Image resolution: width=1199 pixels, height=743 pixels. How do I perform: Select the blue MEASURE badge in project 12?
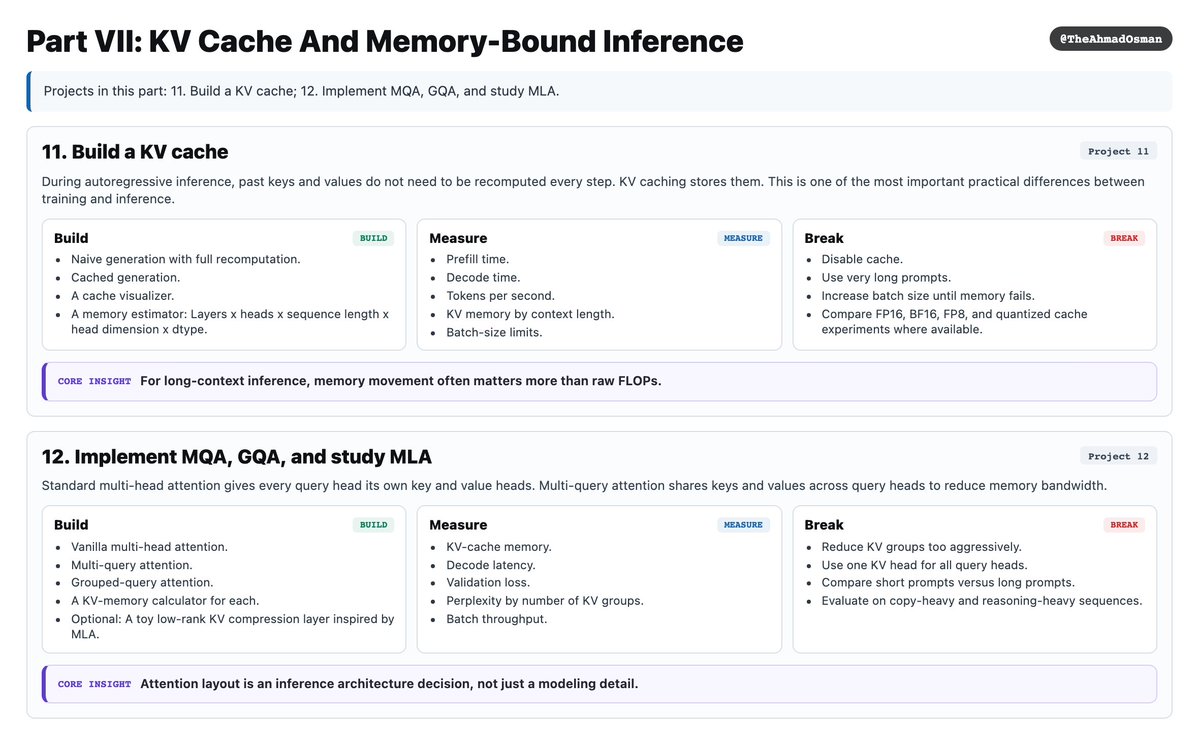point(743,525)
